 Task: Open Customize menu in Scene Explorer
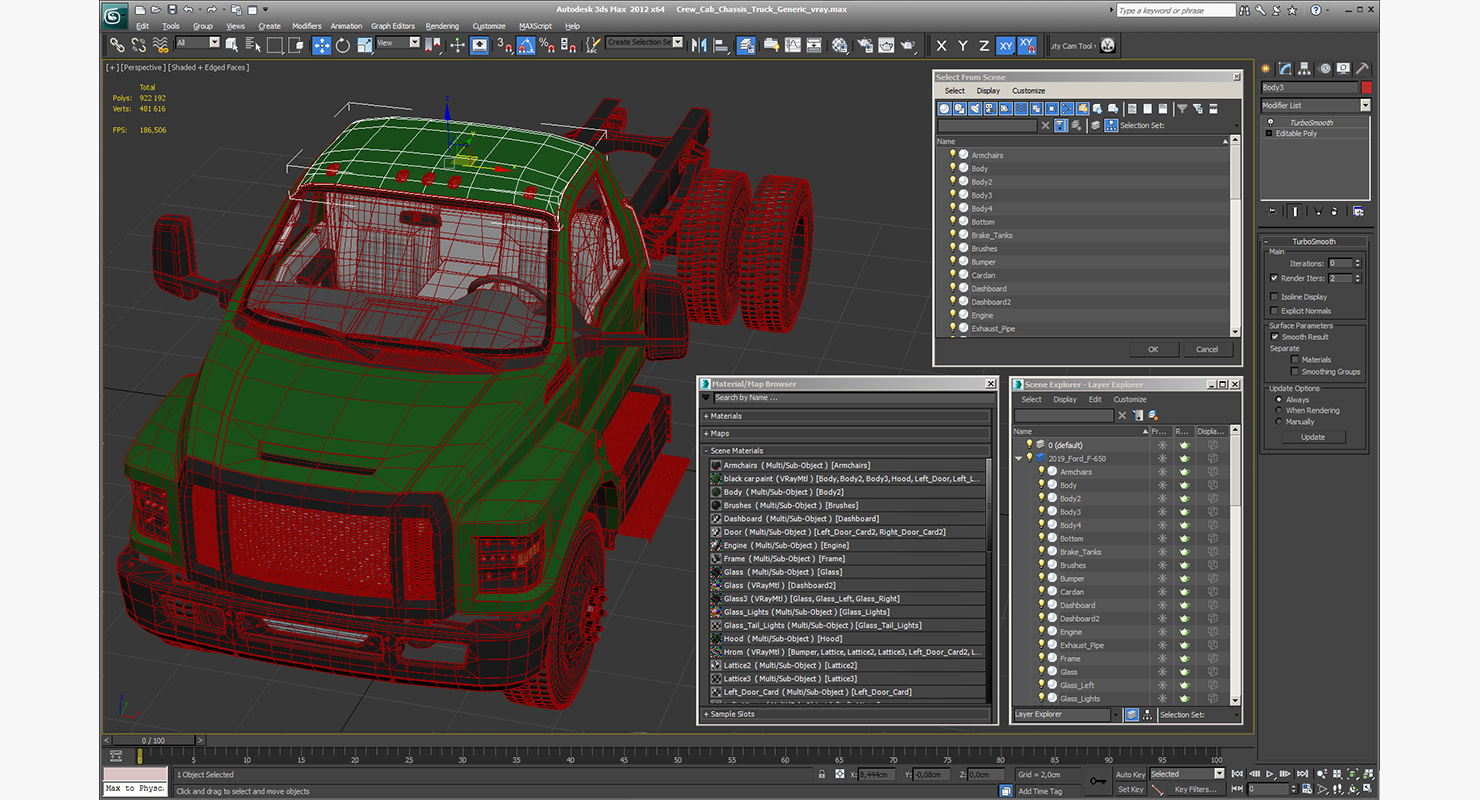coord(1130,399)
